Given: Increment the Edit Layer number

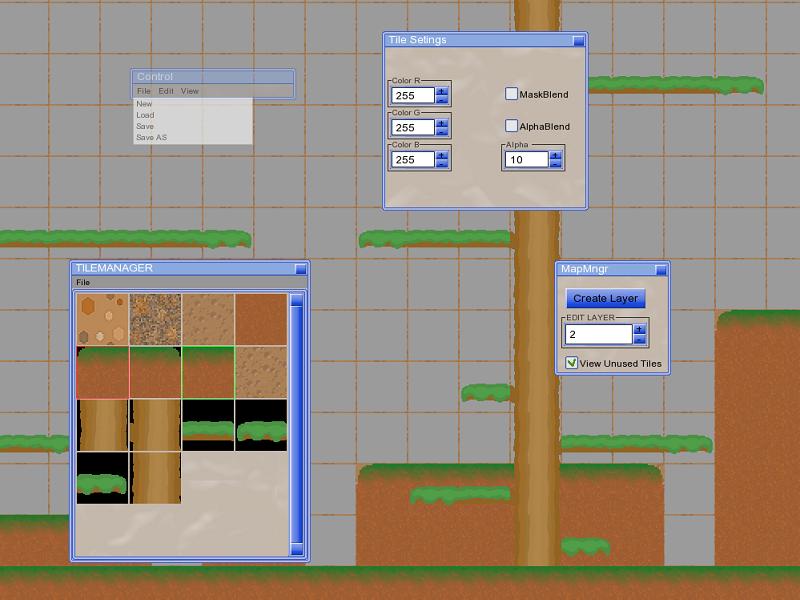Looking at the screenshot, I should (x=640, y=329).
